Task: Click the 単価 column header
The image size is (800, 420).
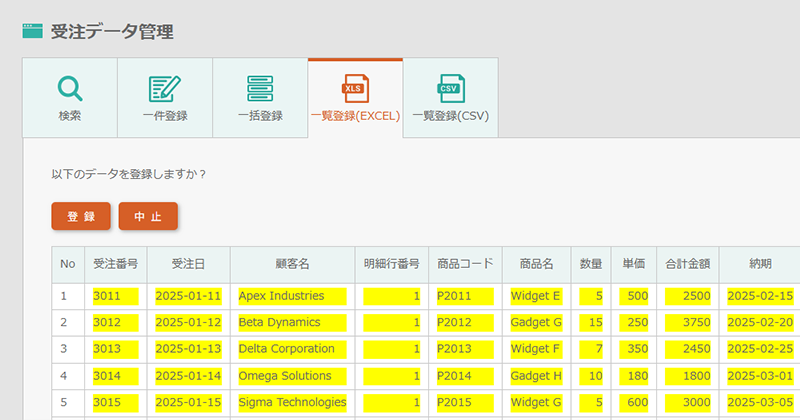Action: [634, 264]
